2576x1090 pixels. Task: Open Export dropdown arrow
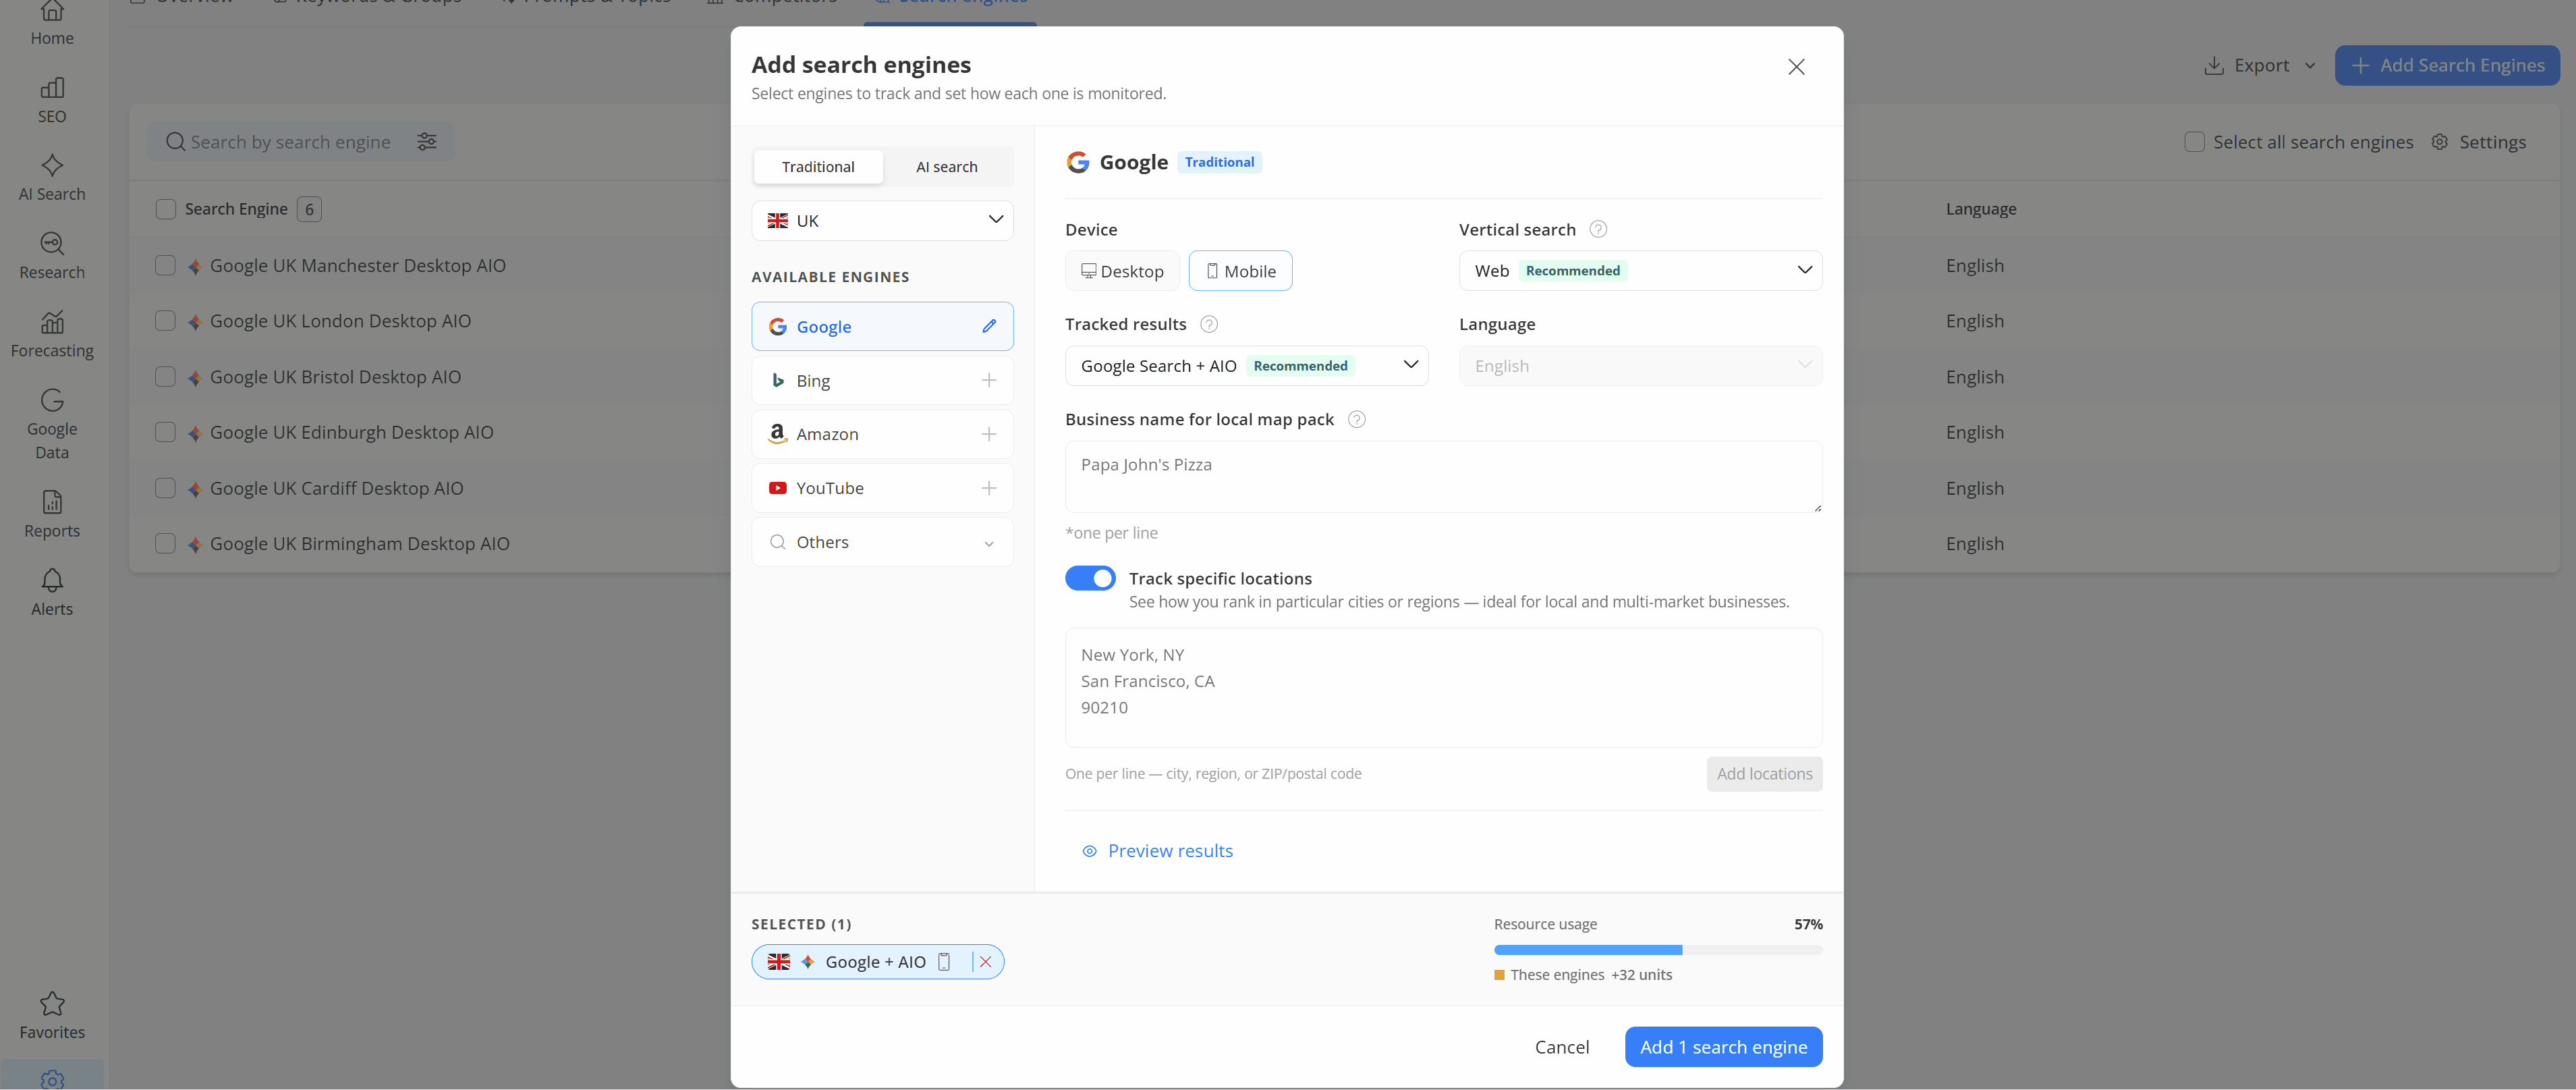2310,66
